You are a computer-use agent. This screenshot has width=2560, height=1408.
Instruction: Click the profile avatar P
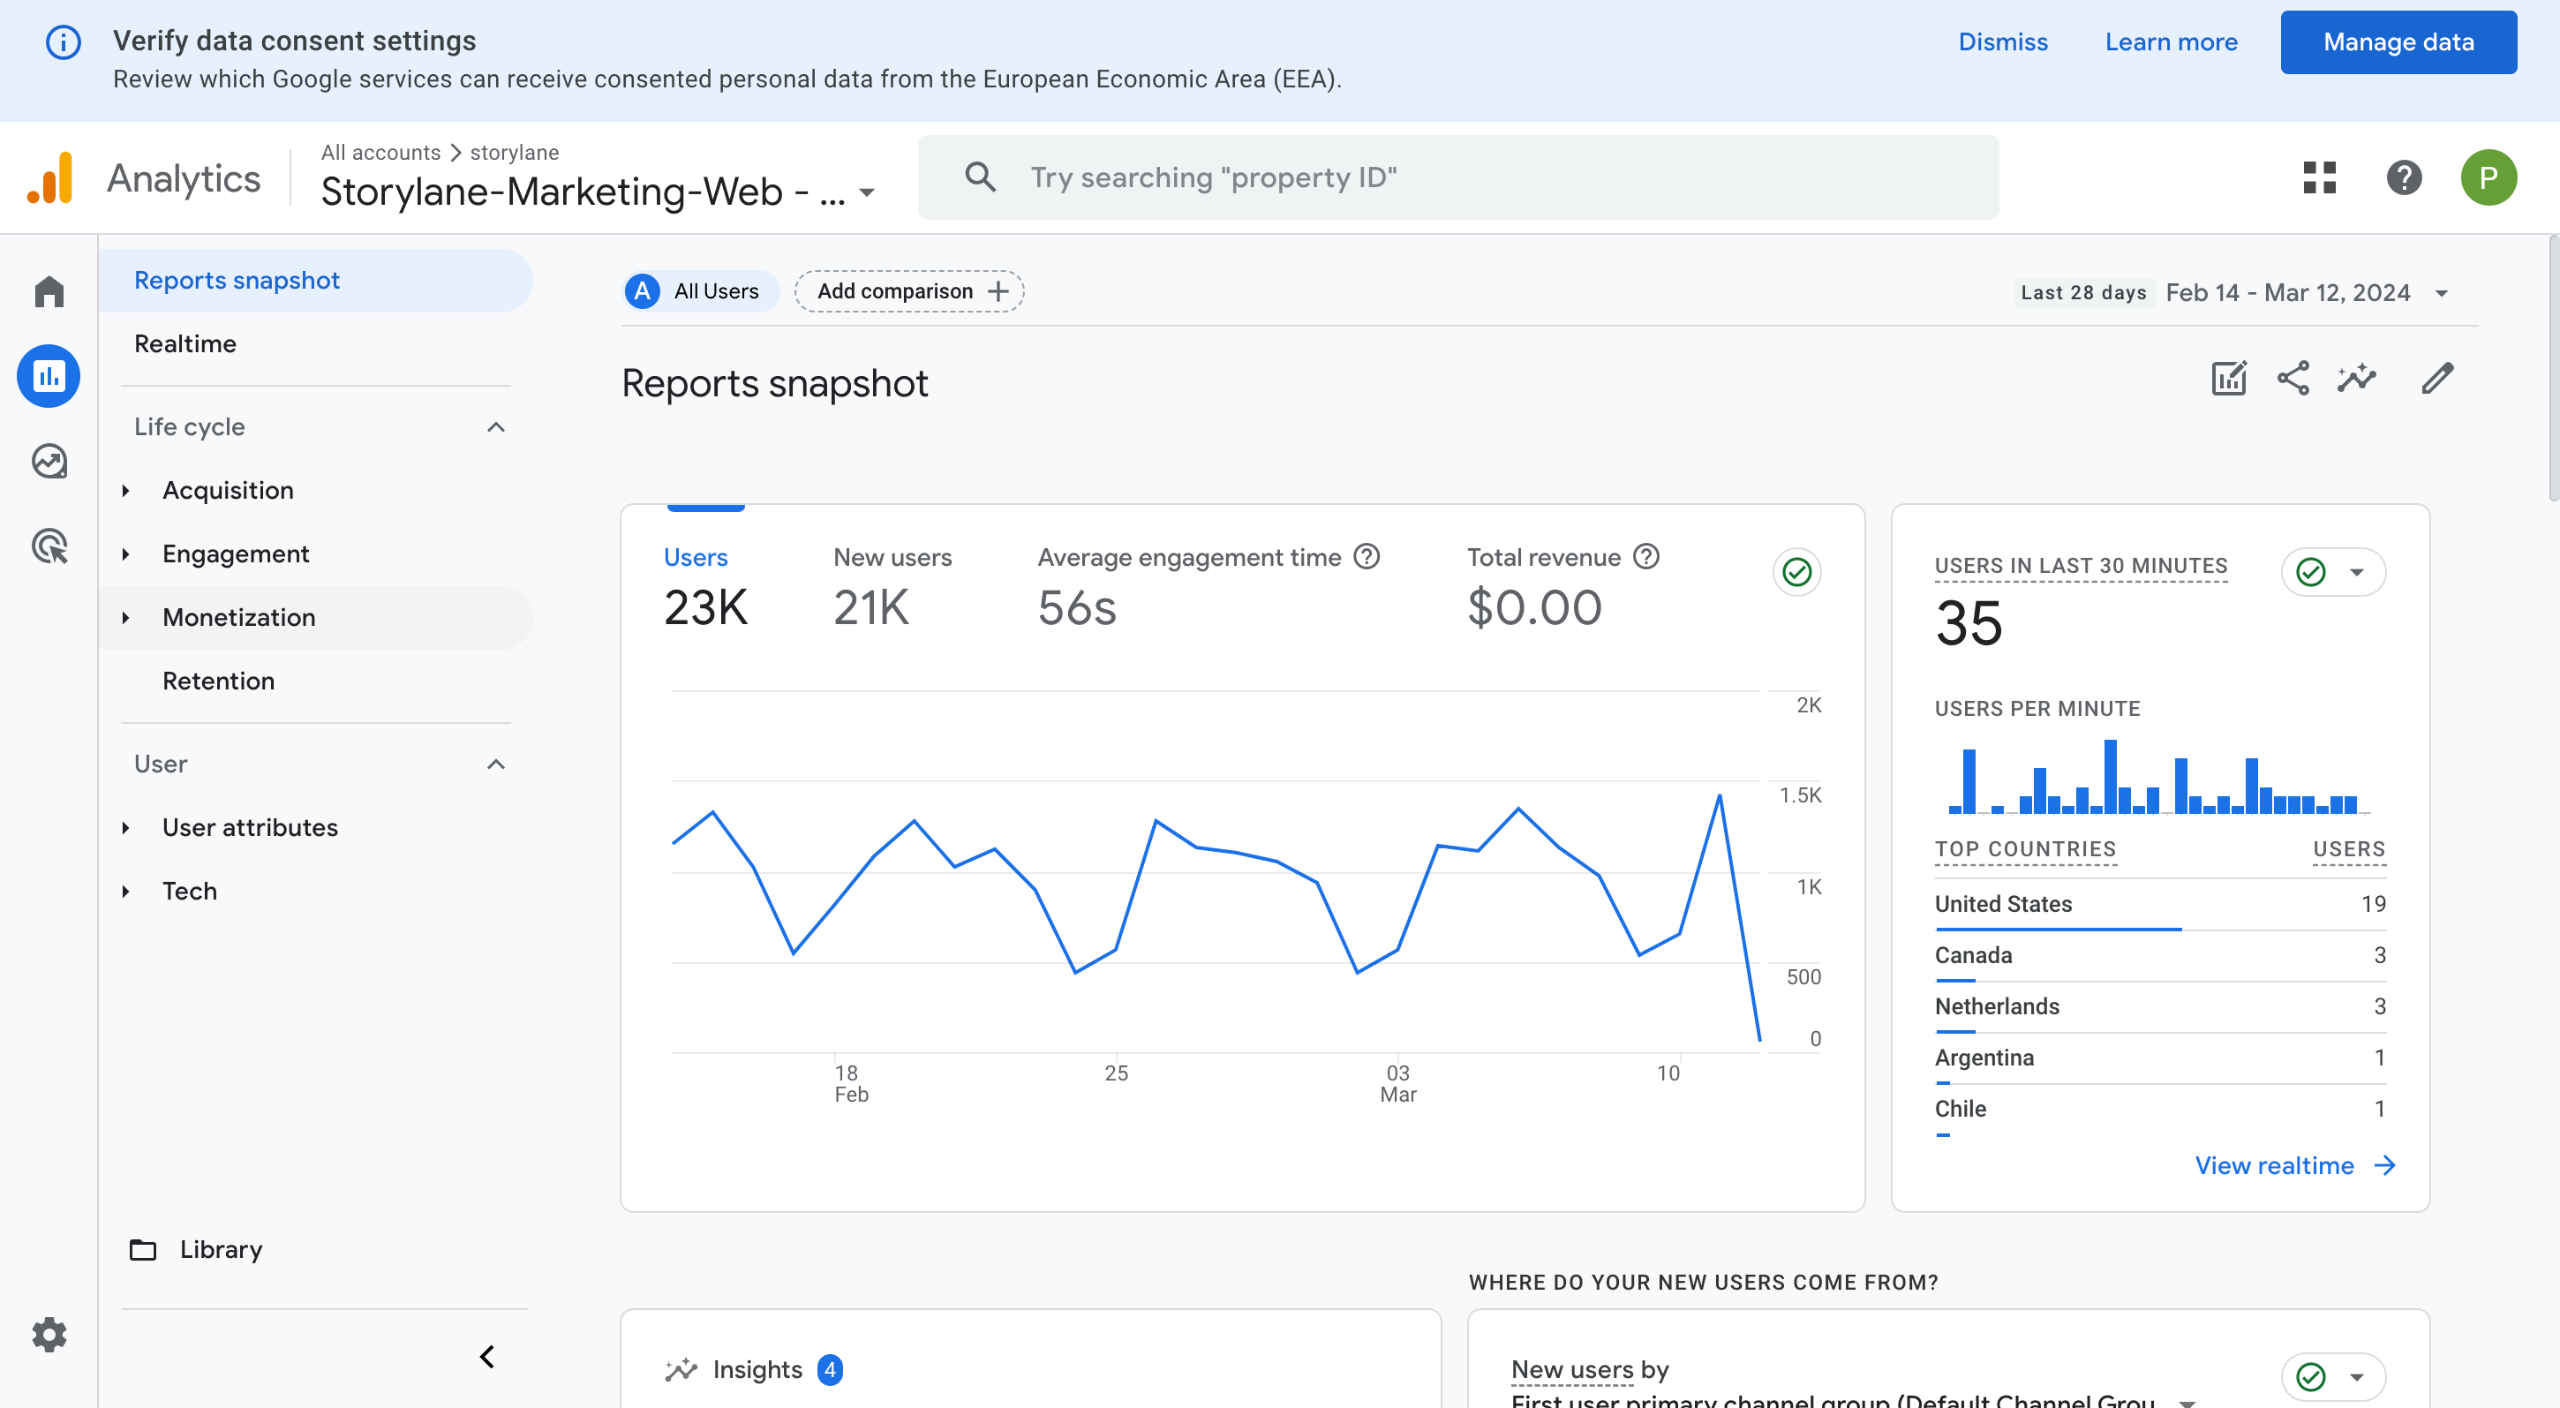[x=2488, y=178]
